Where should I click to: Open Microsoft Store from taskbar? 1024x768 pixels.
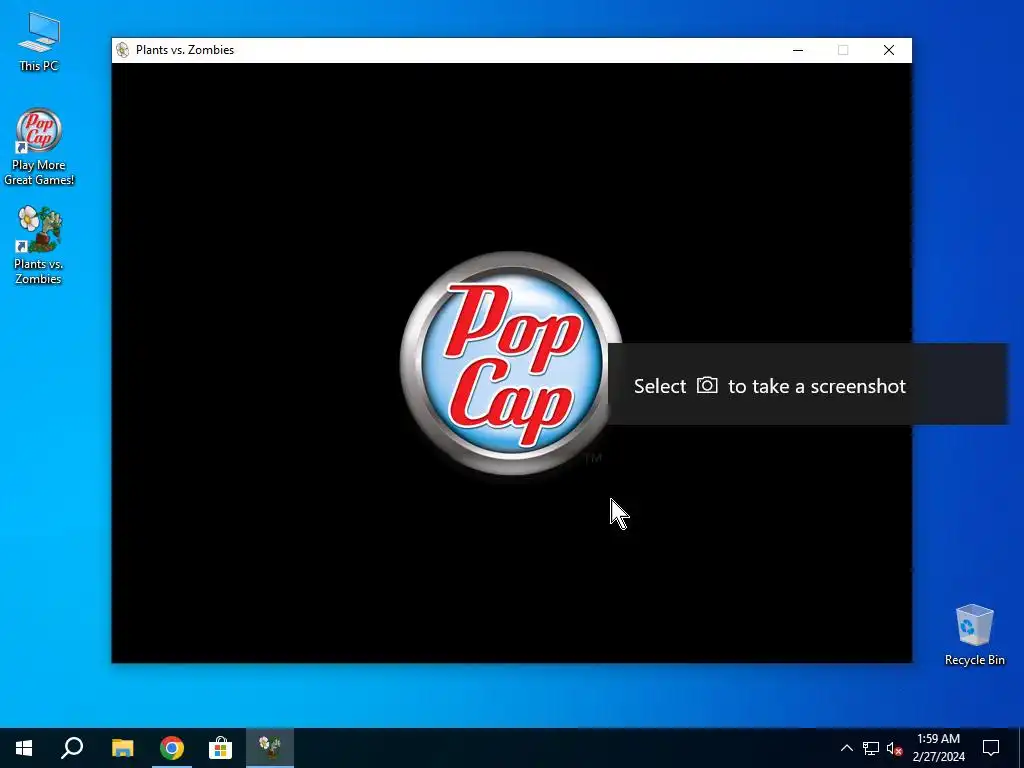click(221, 748)
